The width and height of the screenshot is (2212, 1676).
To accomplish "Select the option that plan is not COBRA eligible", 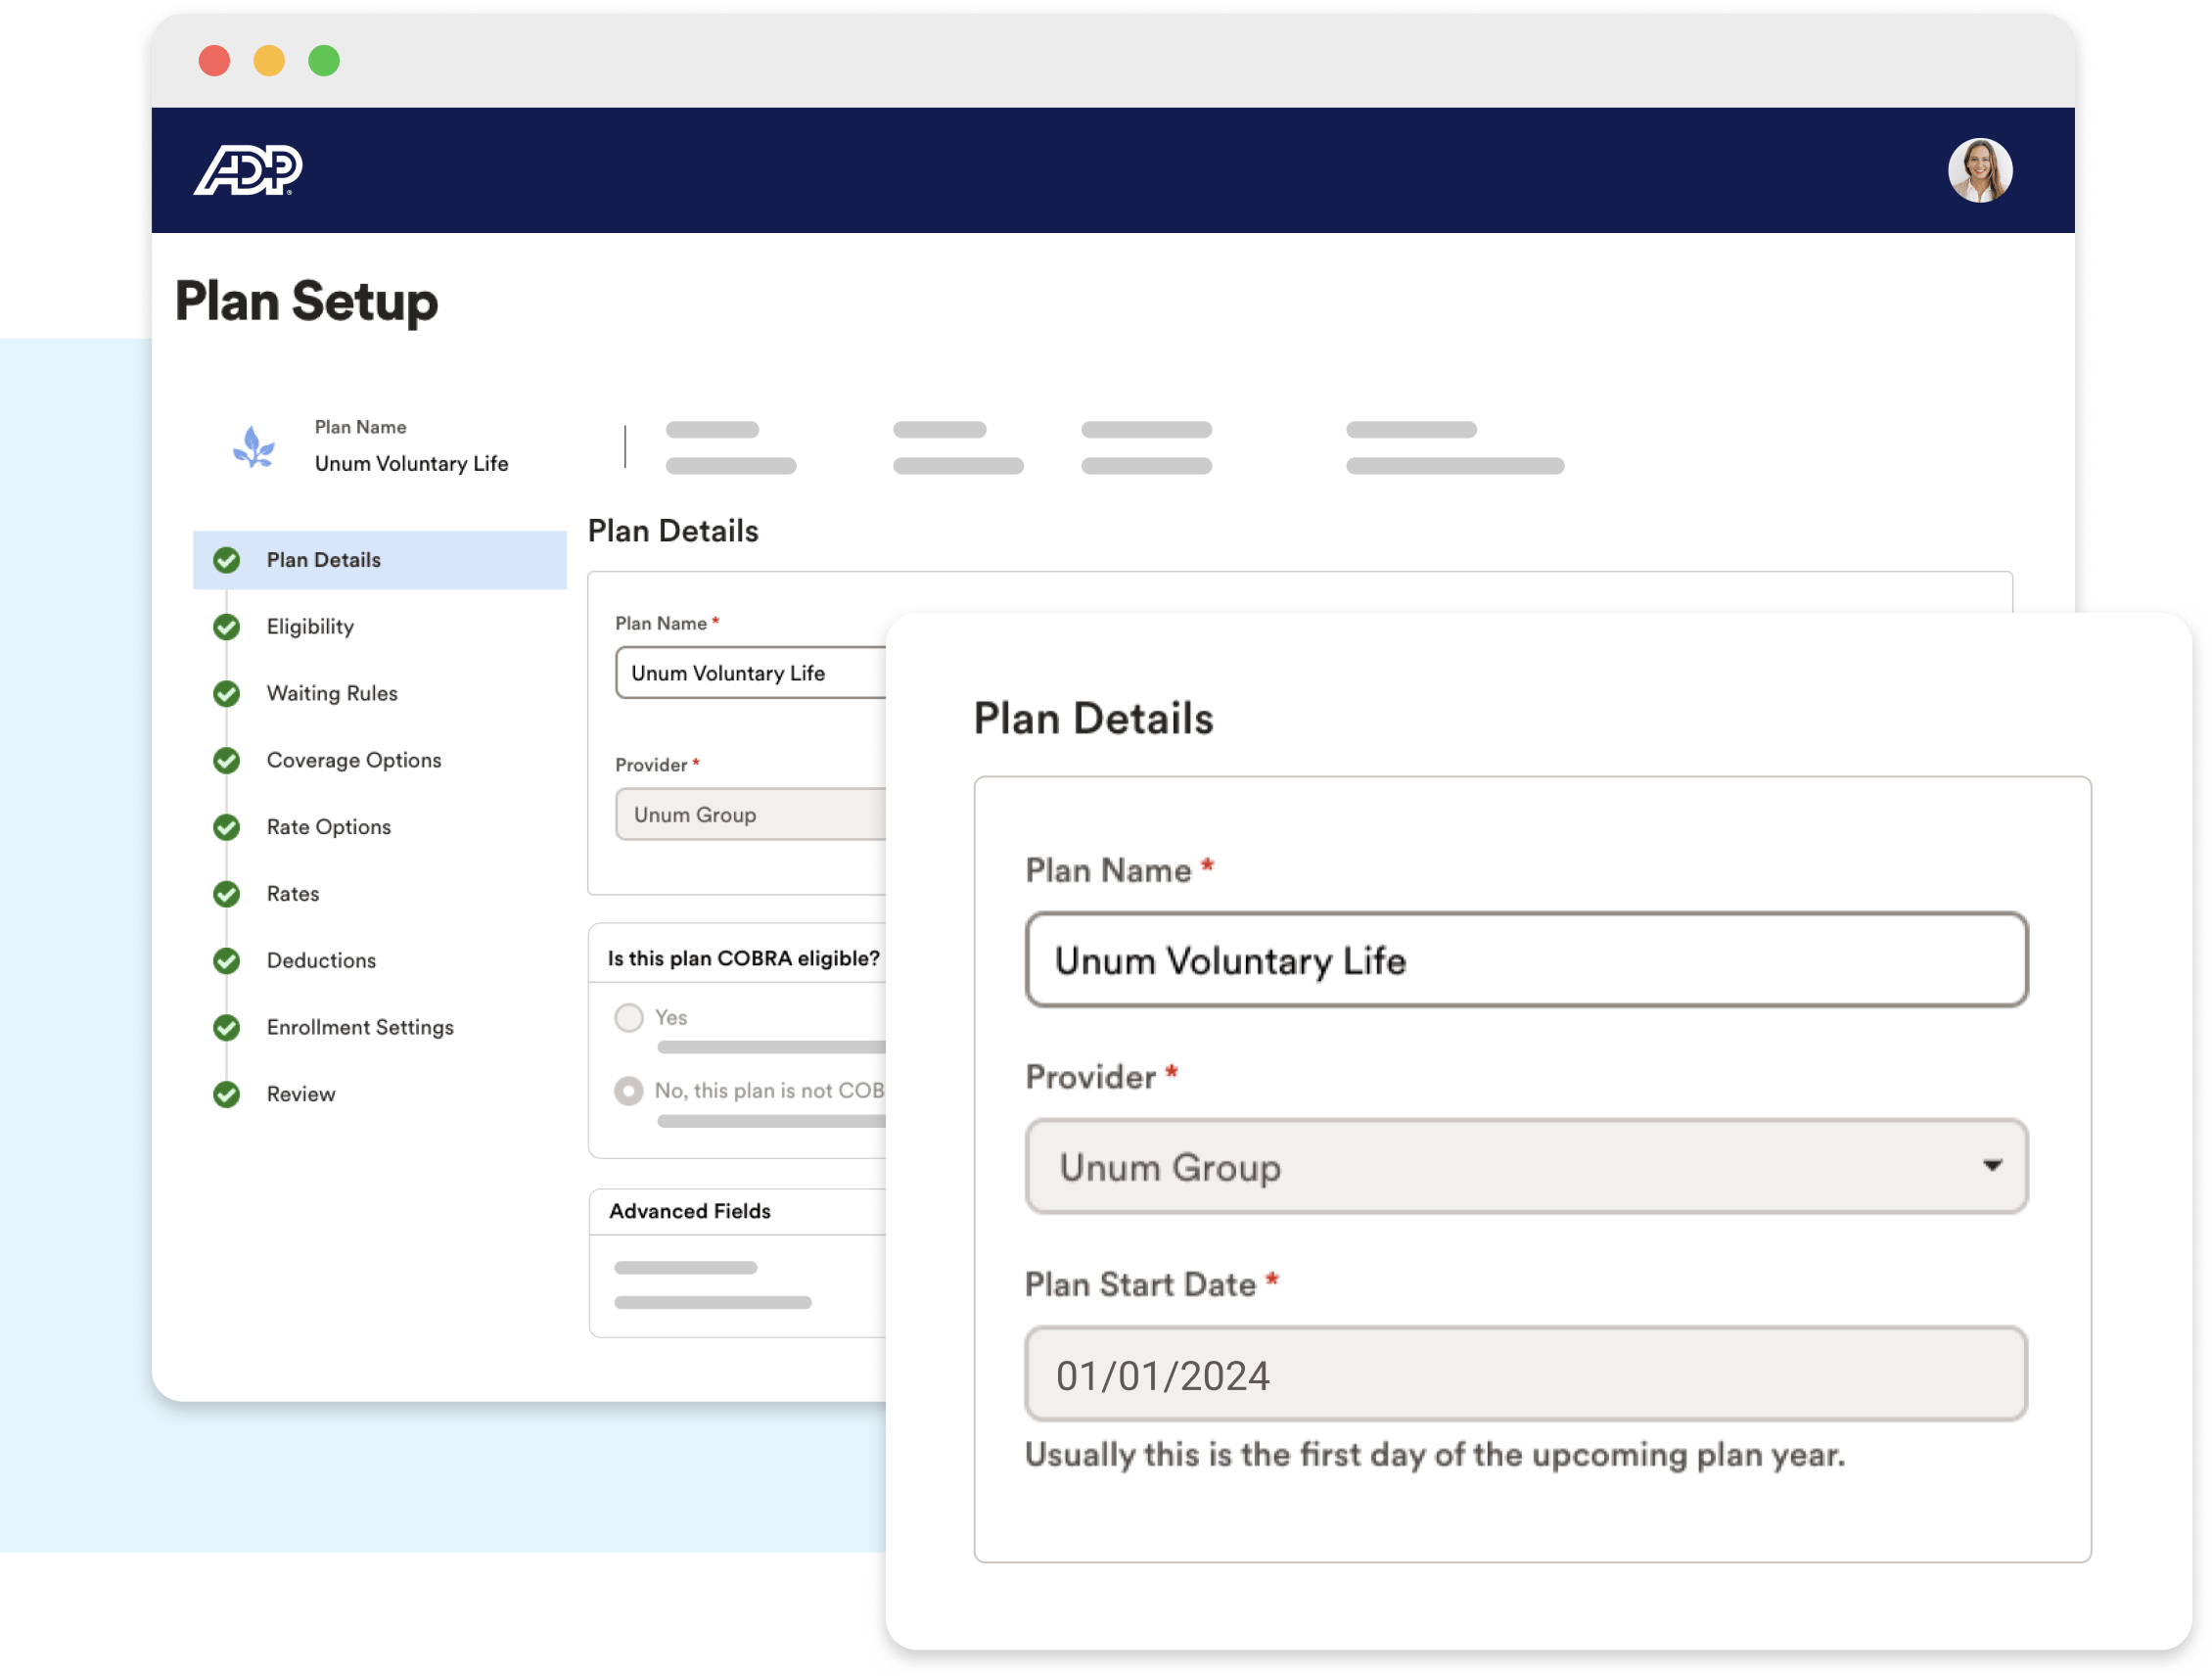I will click(x=628, y=1091).
